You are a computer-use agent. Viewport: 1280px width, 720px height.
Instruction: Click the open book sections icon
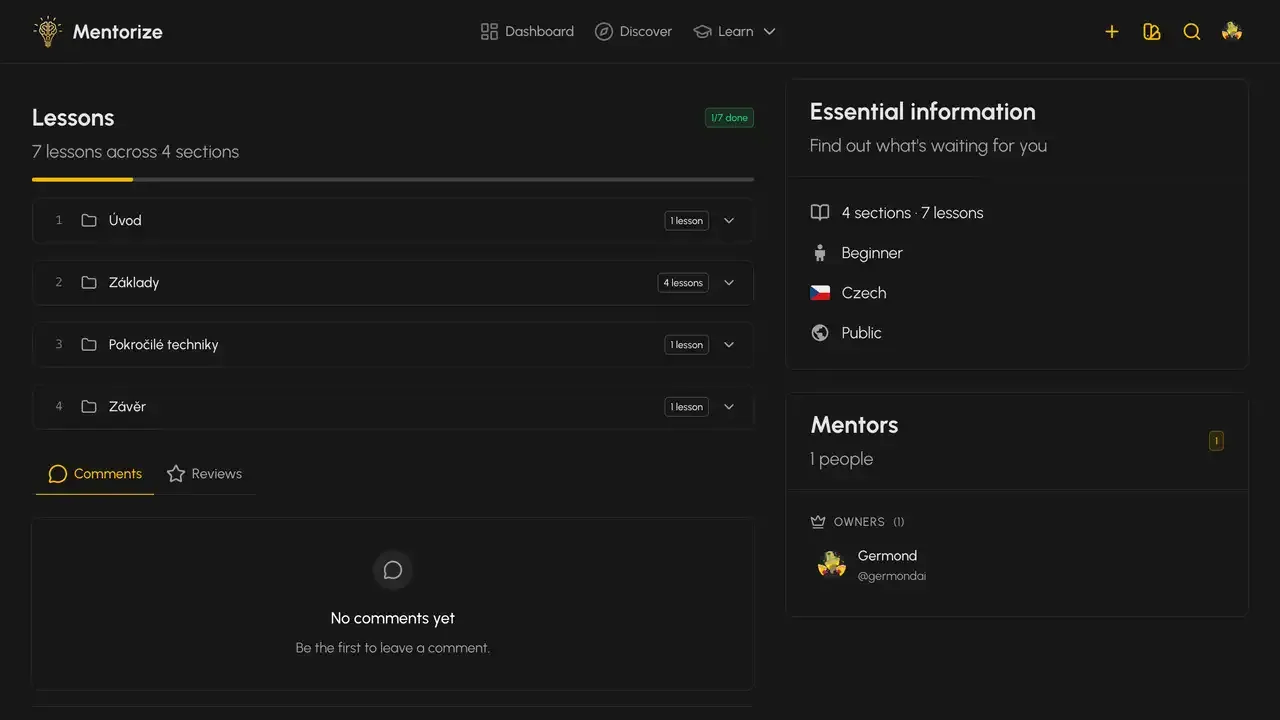[x=820, y=212]
